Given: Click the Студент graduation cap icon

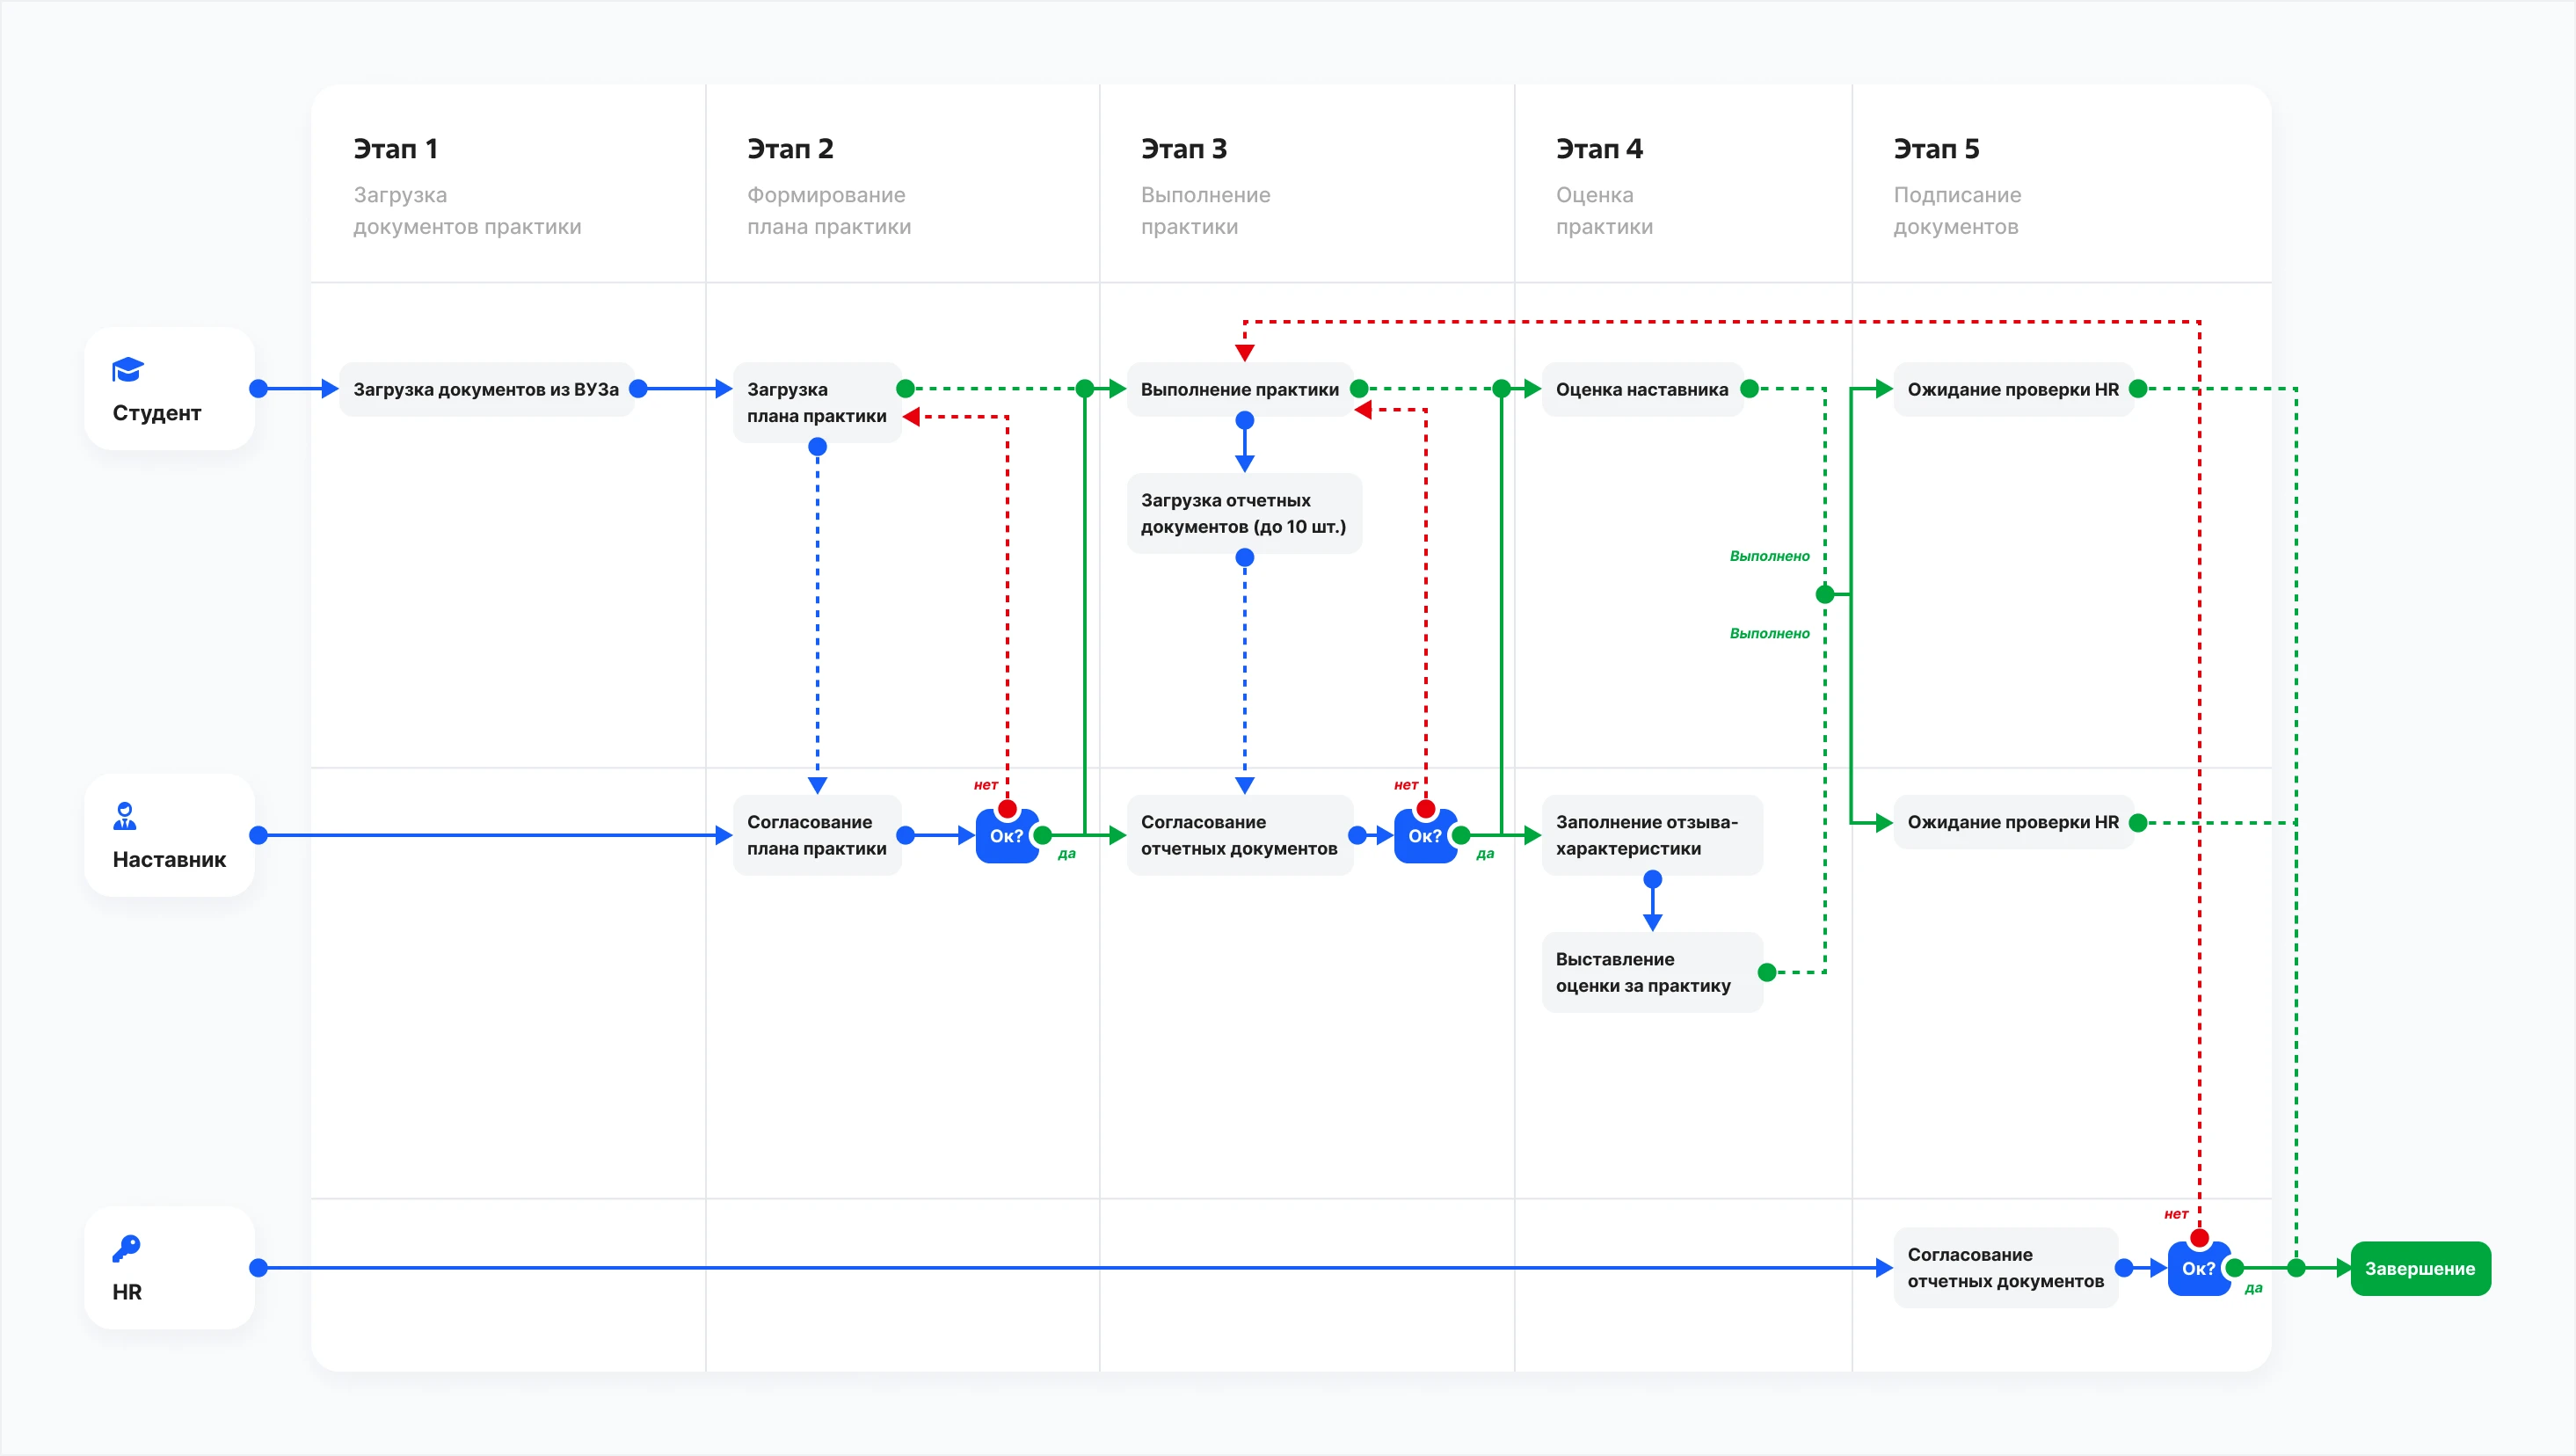Looking at the screenshot, I should pos(128,370).
